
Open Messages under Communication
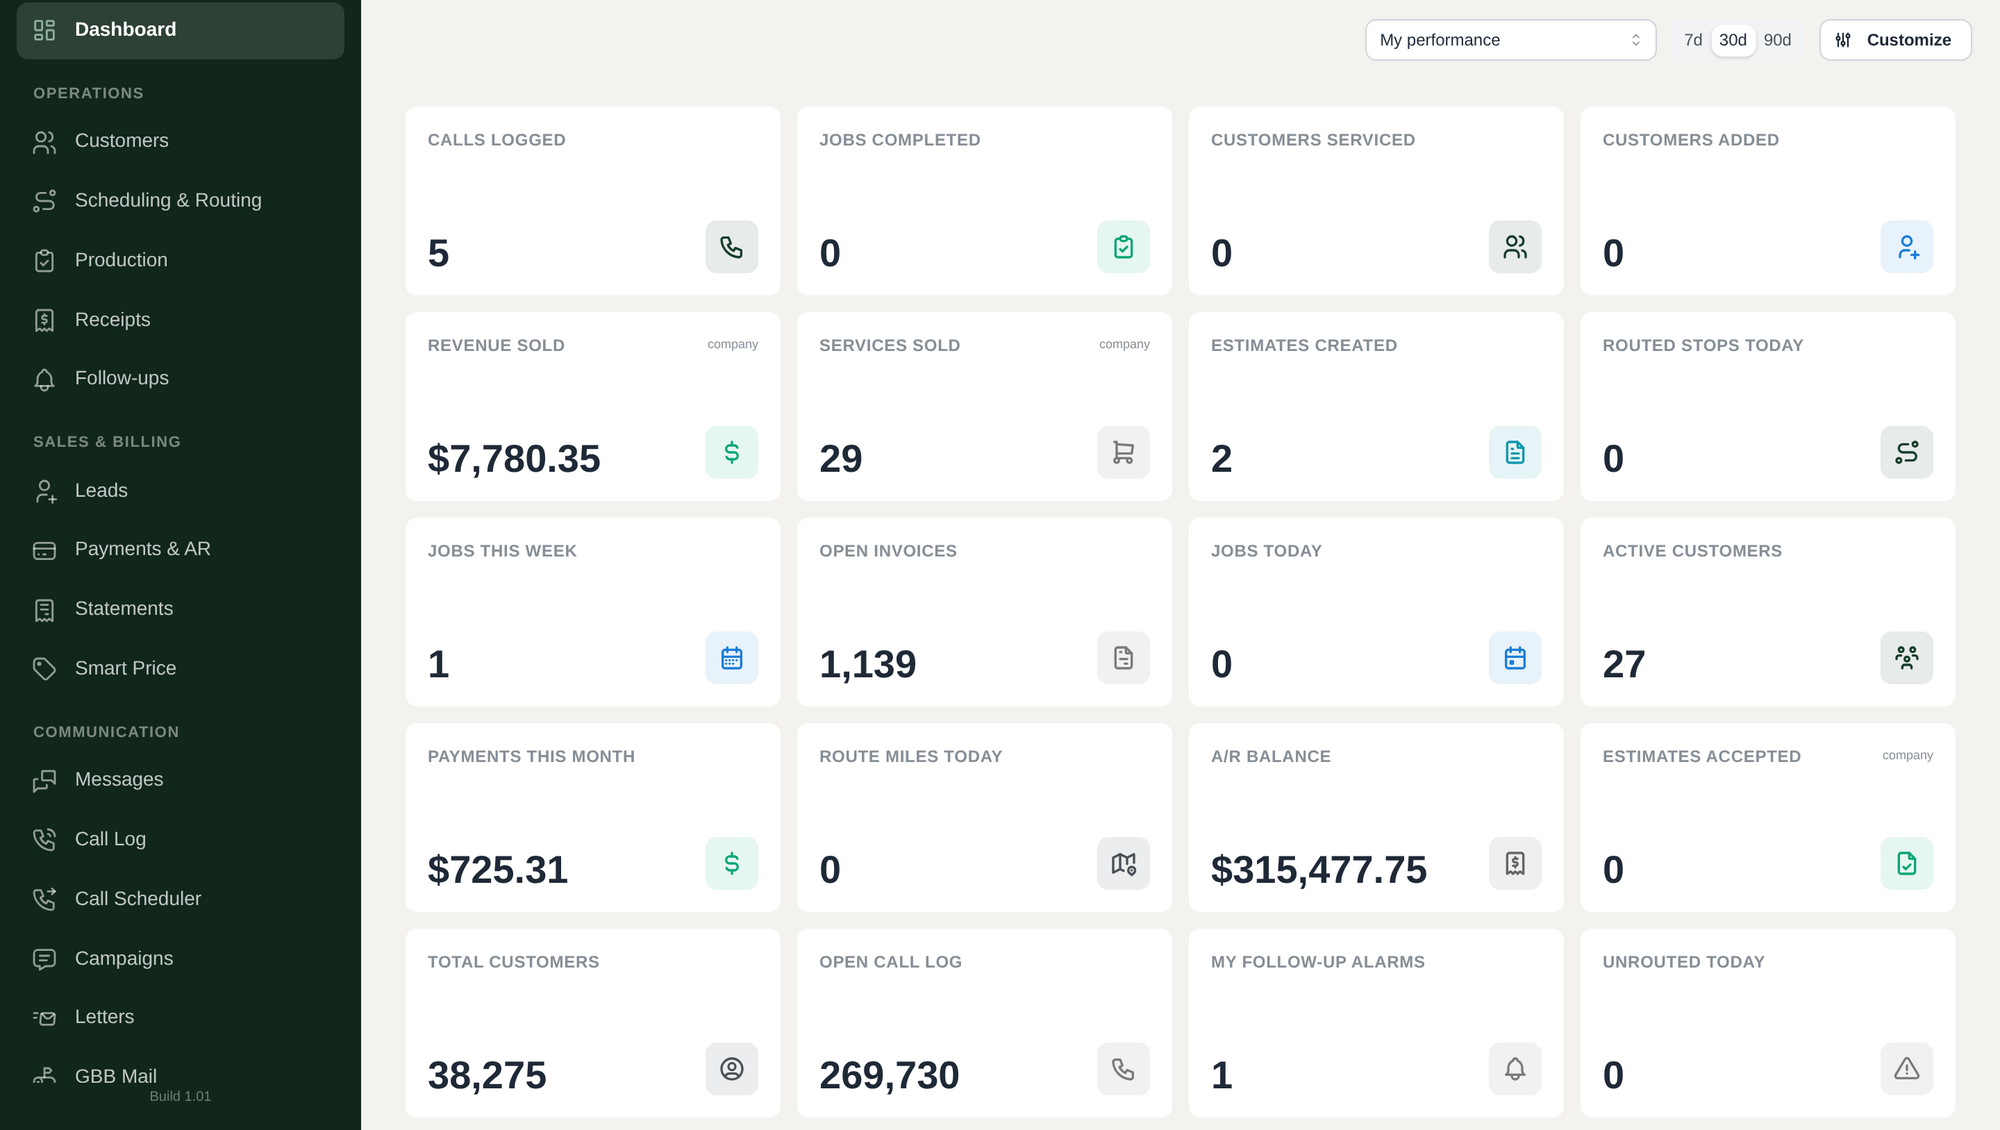click(x=180, y=780)
